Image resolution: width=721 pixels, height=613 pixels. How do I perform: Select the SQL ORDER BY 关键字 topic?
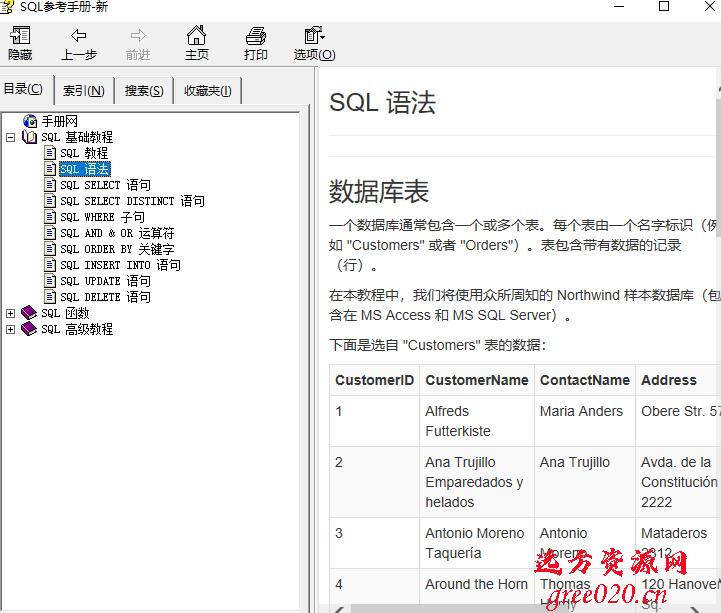pyautogui.click(x=117, y=249)
